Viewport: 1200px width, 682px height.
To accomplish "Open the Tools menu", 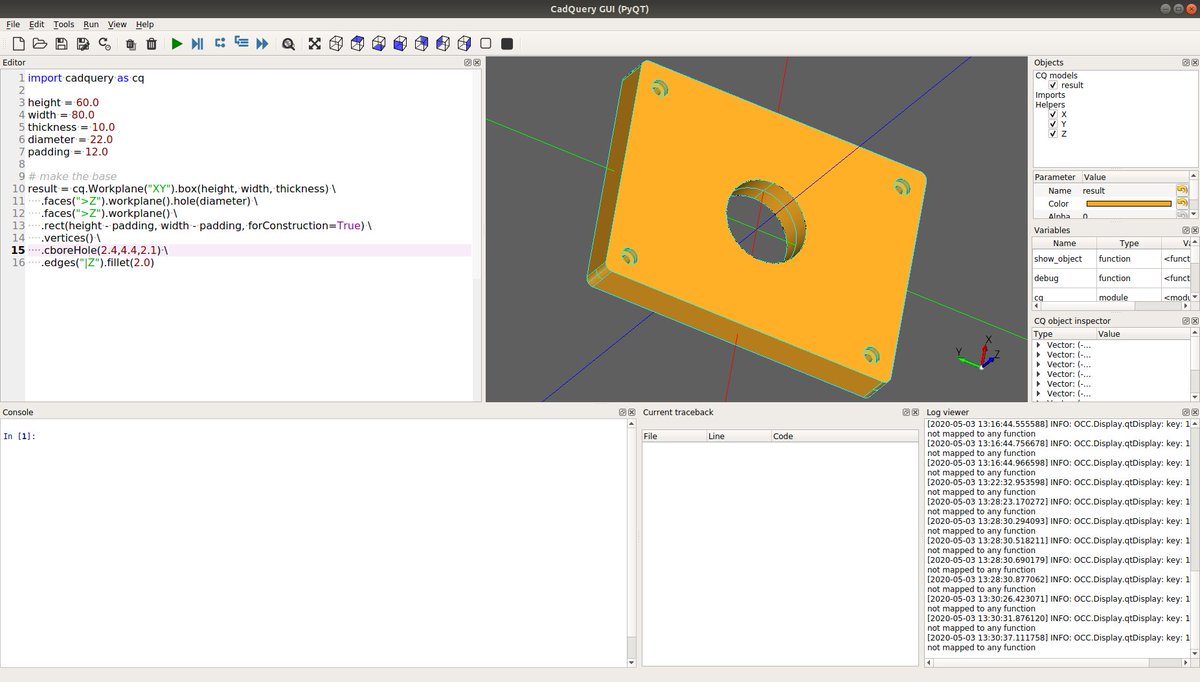I will 64,24.
